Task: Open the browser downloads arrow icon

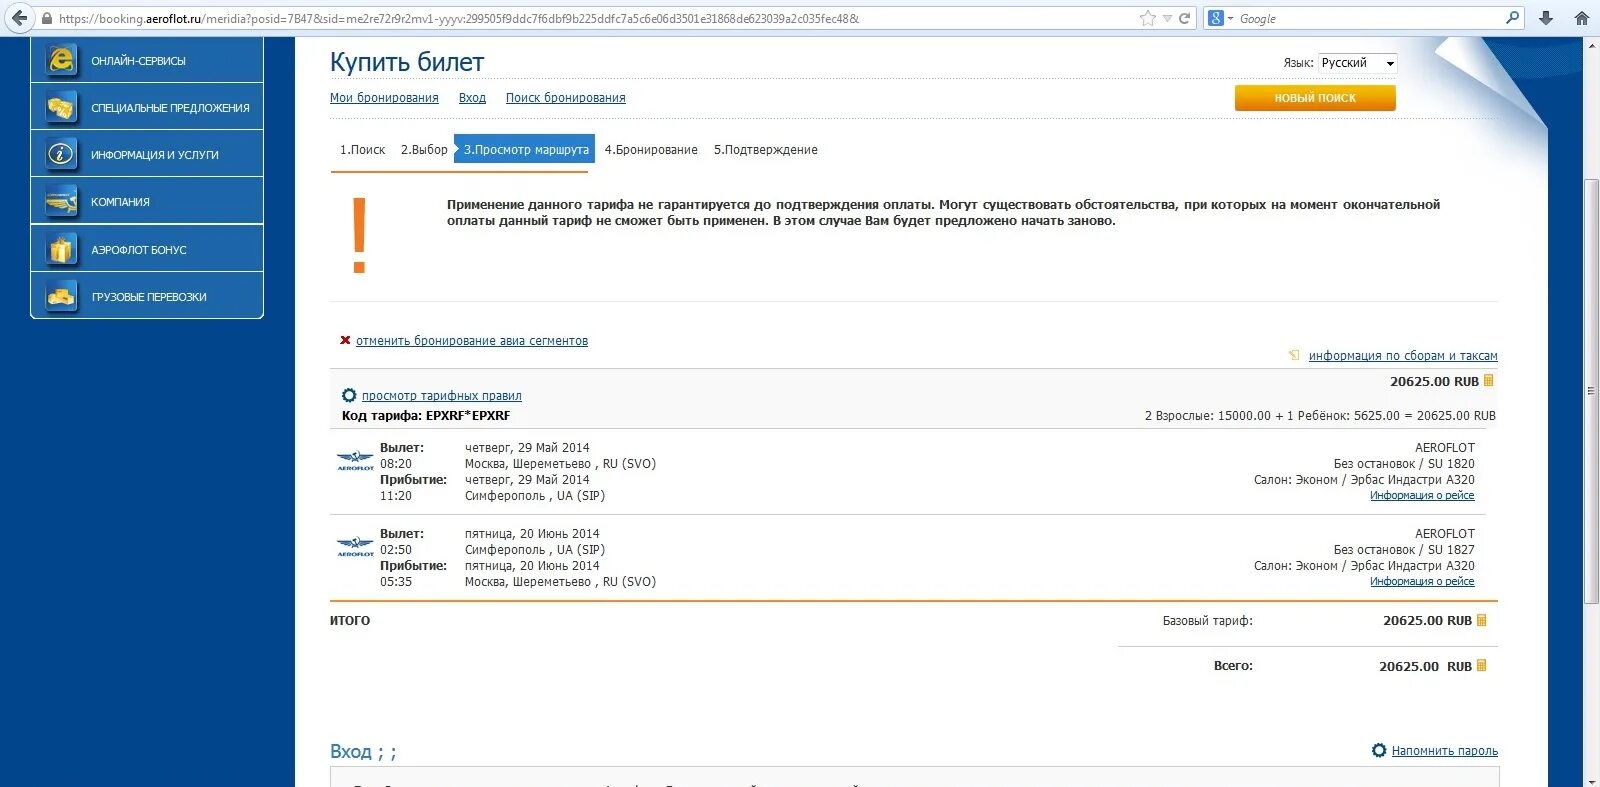Action: coord(1546,18)
